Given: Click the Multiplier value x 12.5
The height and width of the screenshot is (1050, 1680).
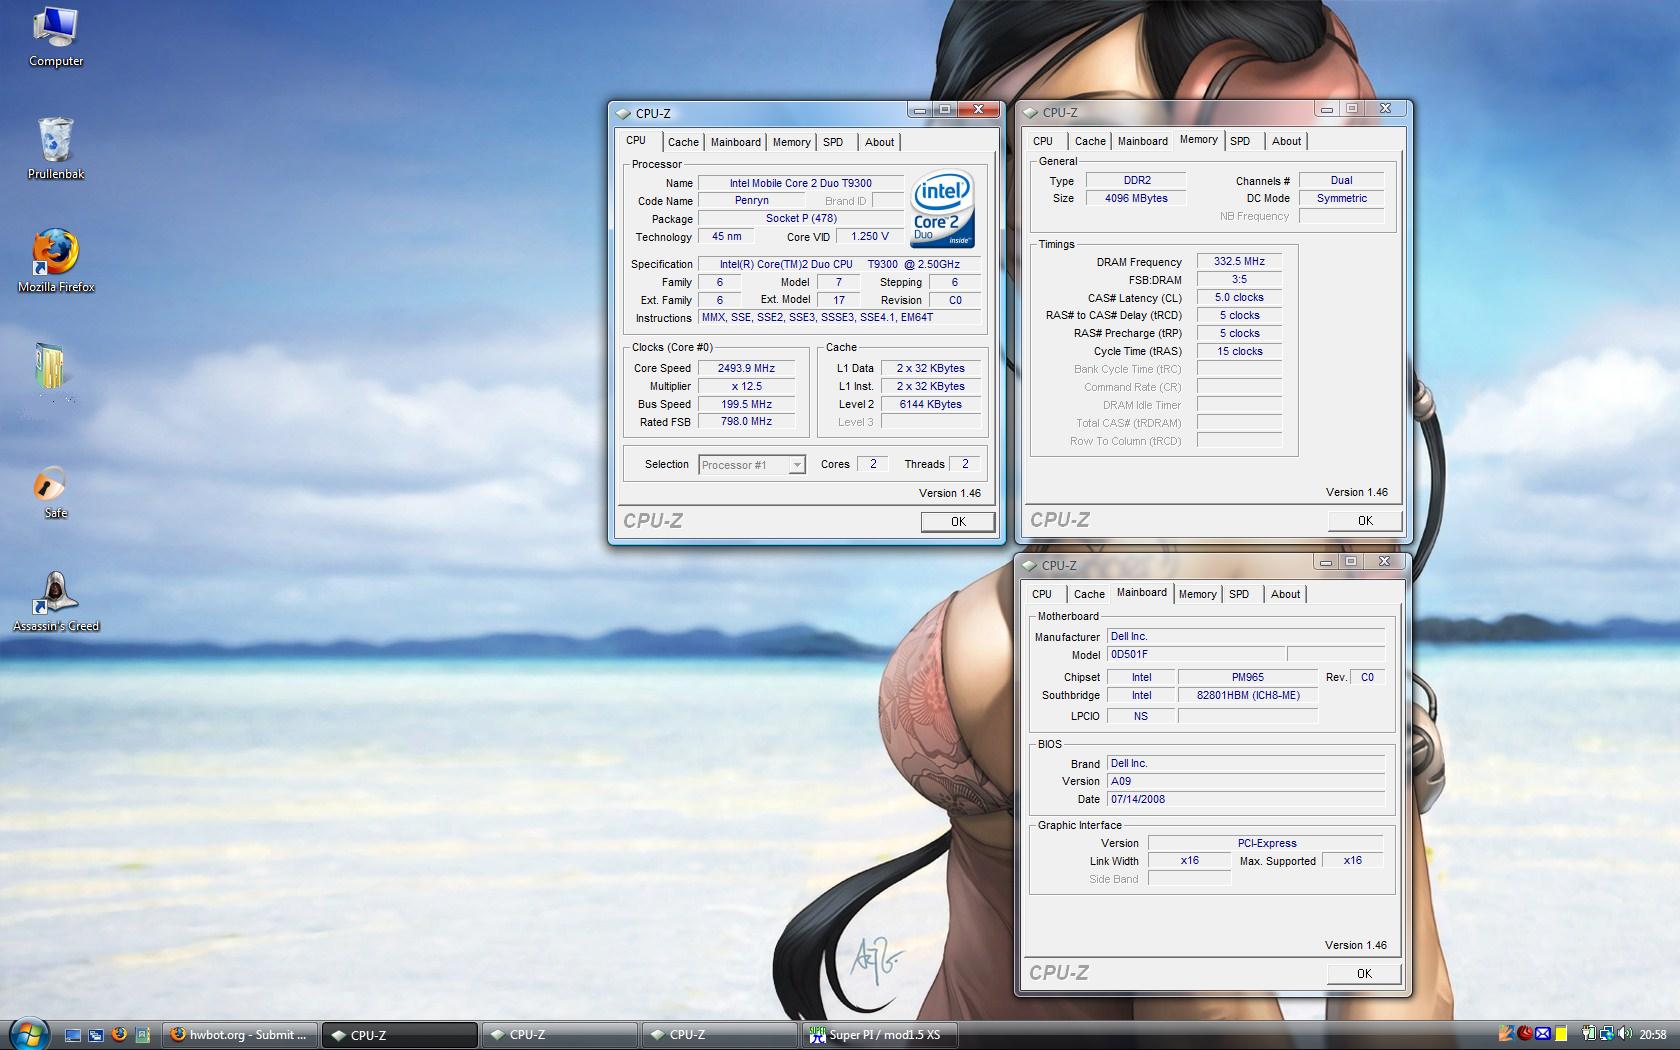Looking at the screenshot, I should 746,386.
